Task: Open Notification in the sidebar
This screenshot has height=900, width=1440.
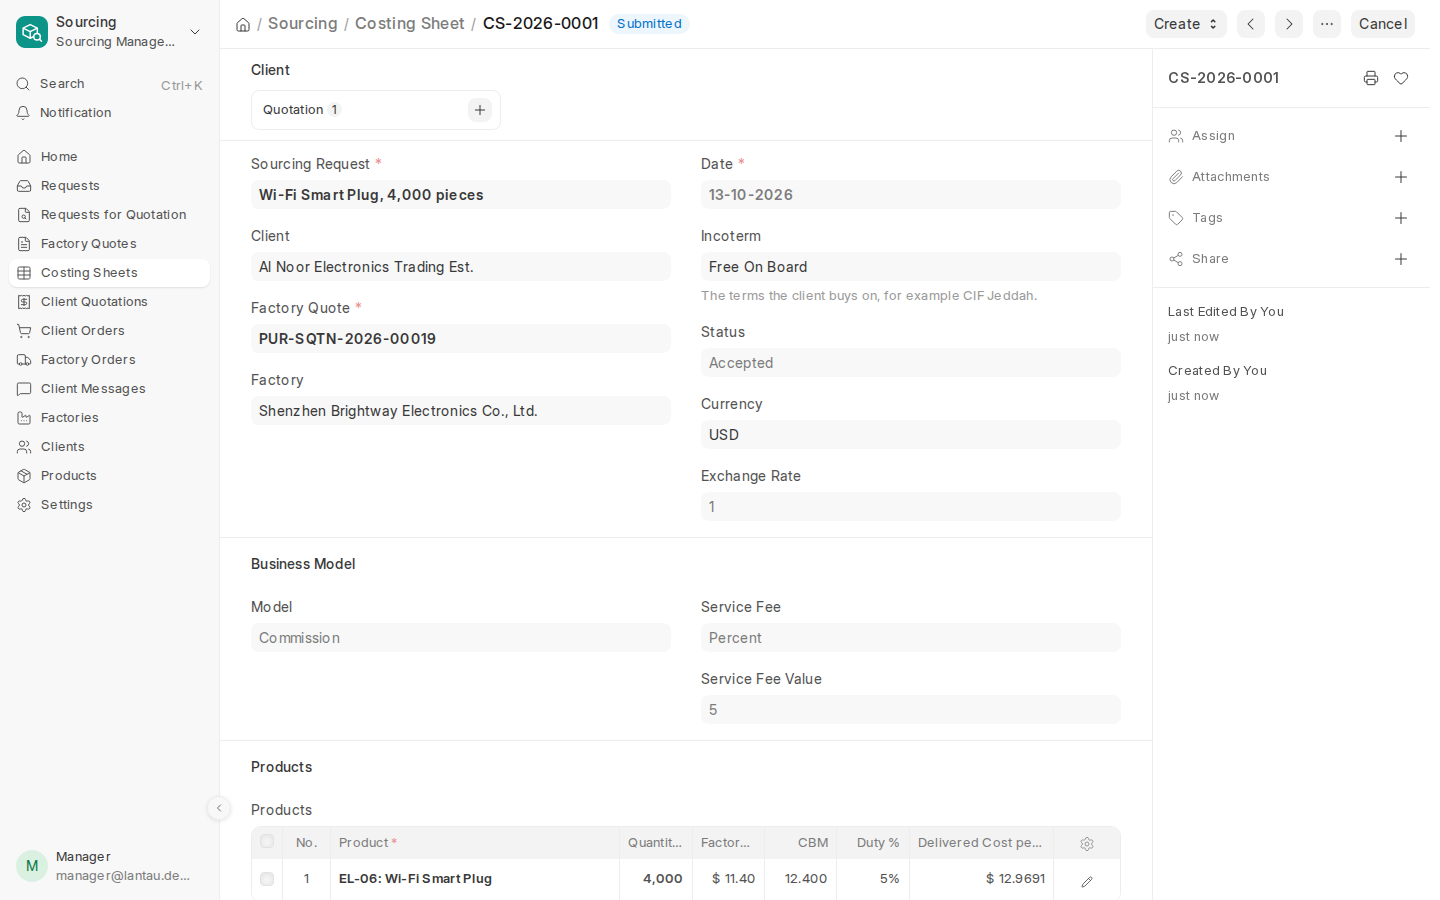Action: click(x=110, y=113)
